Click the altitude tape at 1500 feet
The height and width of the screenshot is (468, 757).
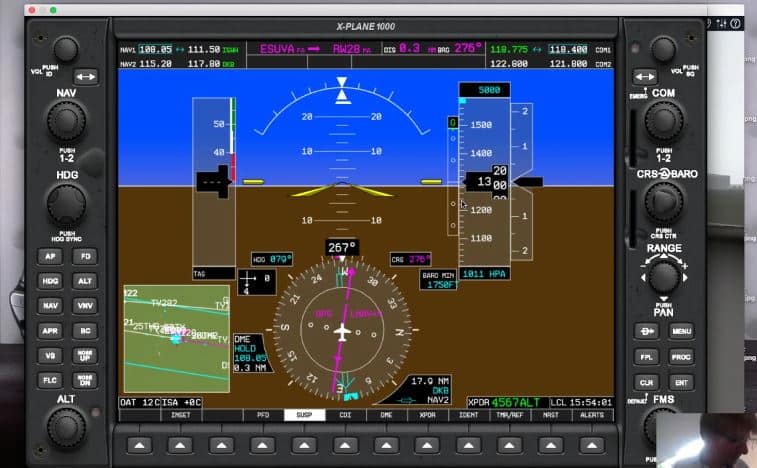(481, 125)
